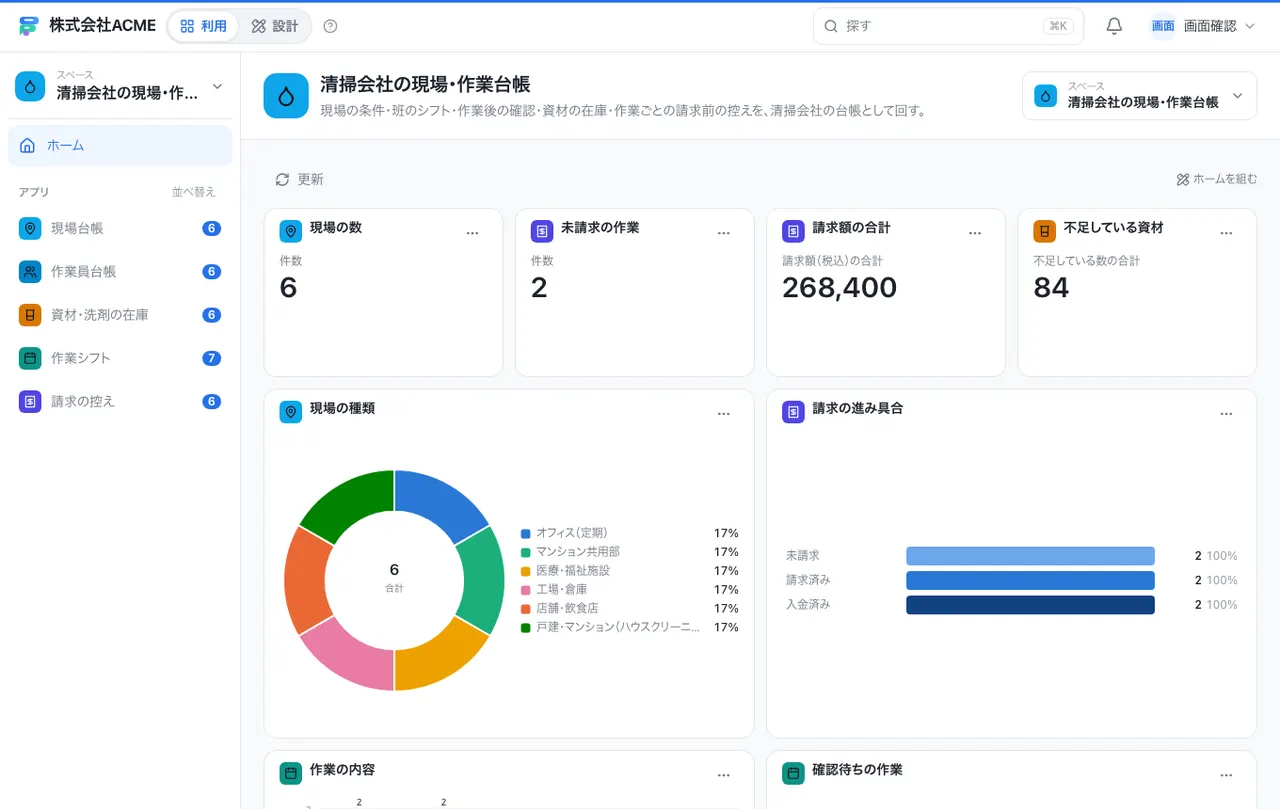Click the 未請求 light blue bar

coord(1030,556)
